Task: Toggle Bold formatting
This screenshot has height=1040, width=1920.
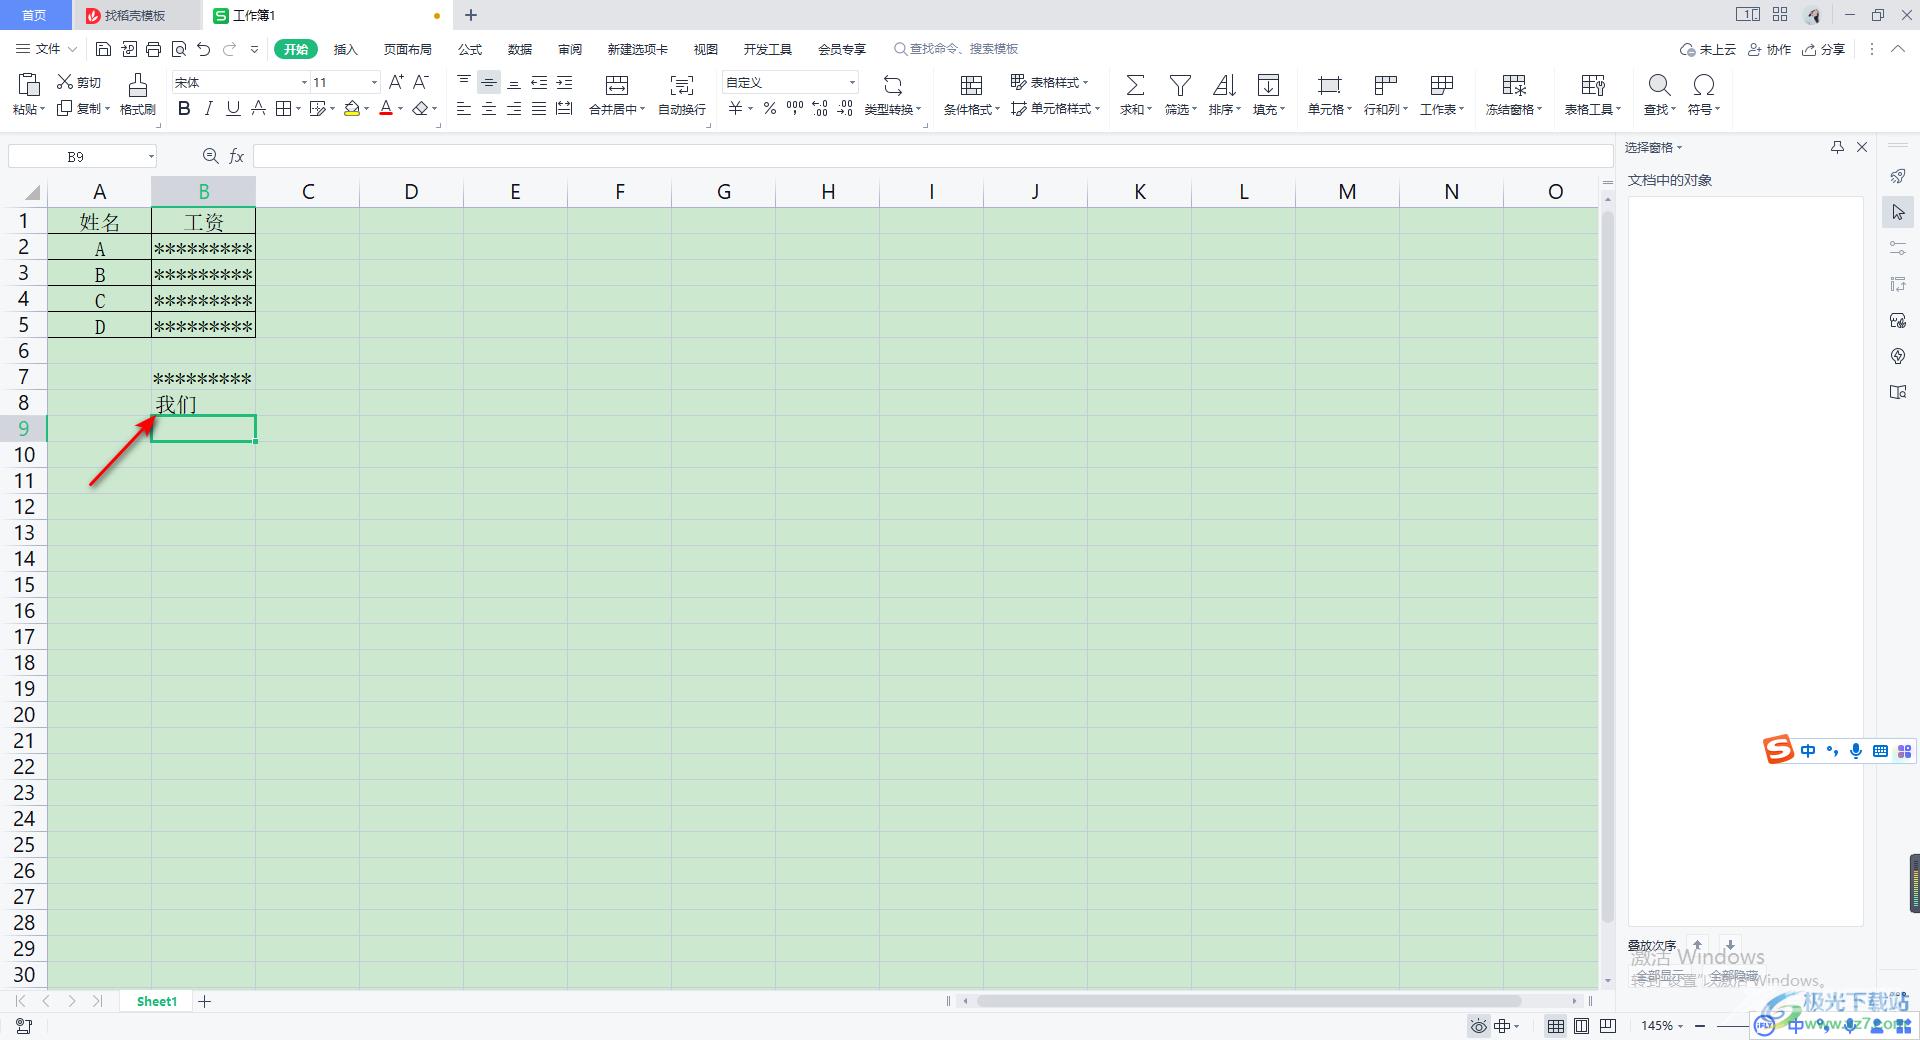Action: click(x=184, y=108)
